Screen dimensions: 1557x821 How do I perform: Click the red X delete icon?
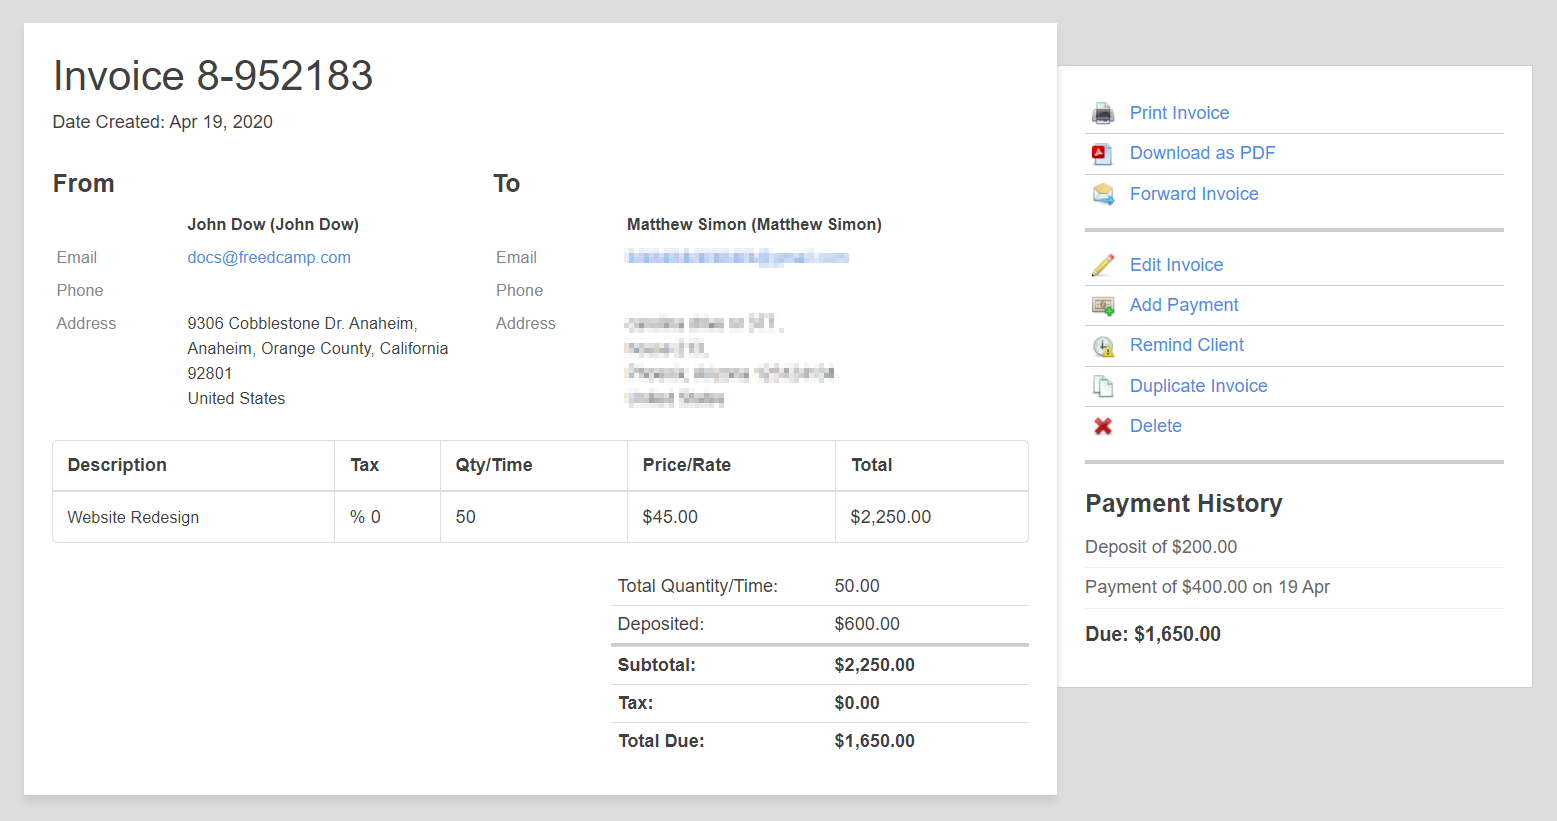pos(1103,426)
